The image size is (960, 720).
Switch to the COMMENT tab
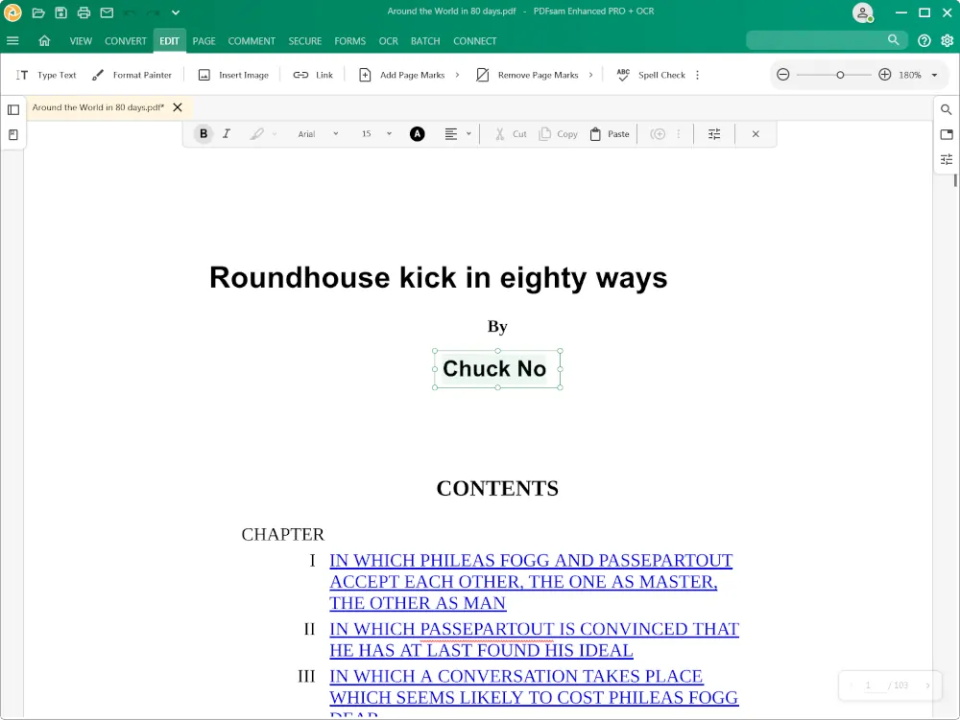(x=252, y=41)
